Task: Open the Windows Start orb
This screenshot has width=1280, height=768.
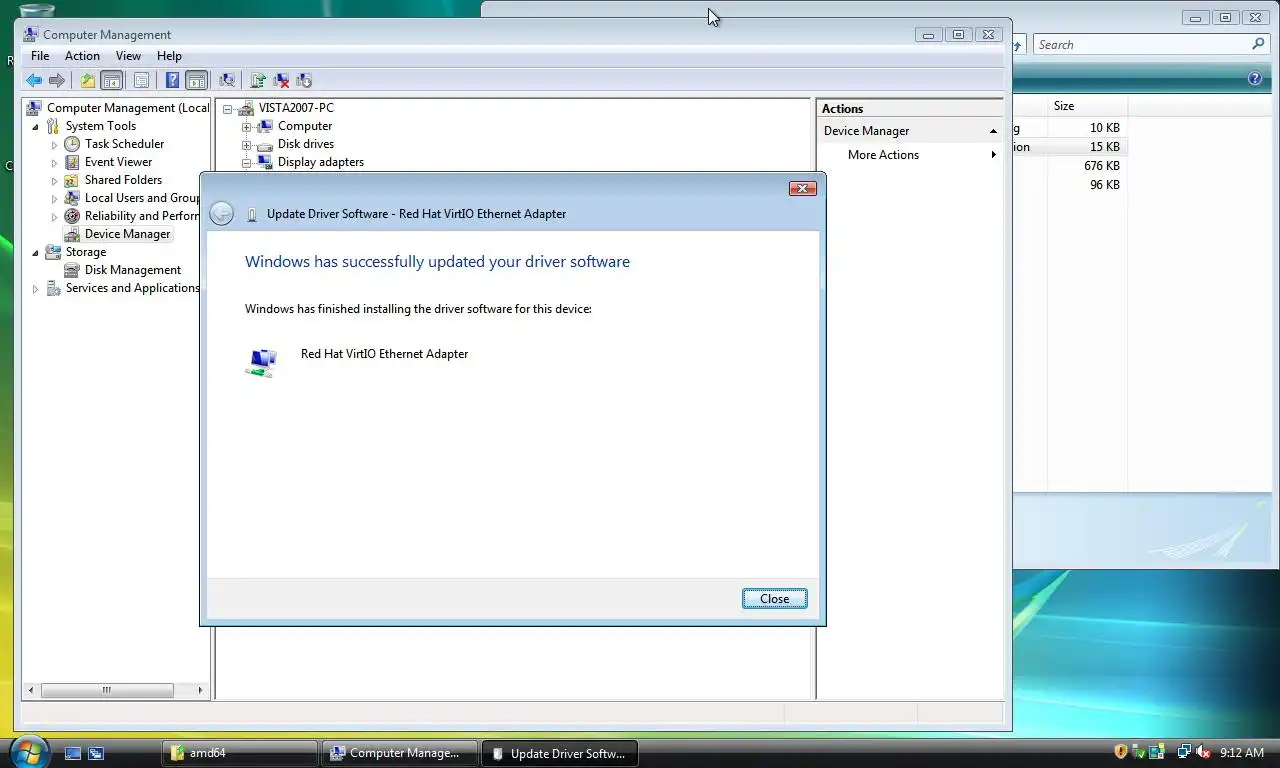Action: (x=28, y=751)
